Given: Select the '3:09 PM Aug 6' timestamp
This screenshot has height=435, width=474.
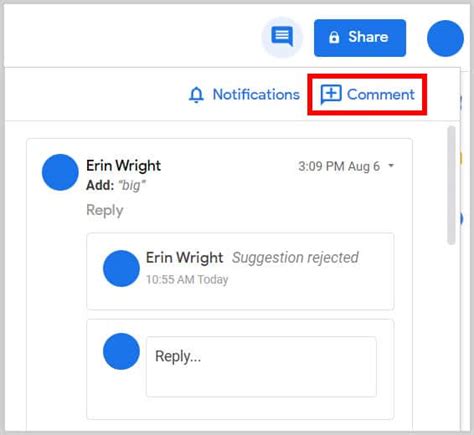Looking at the screenshot, I should pyautogui.click(x=339, y=166).
